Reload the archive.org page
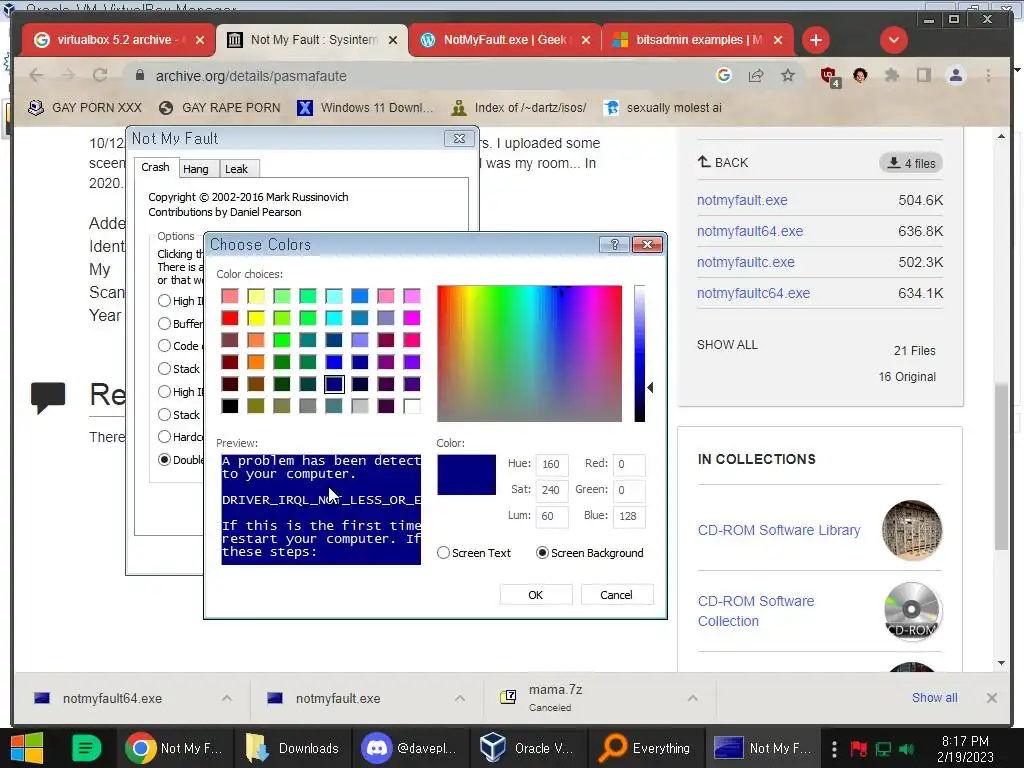Viewport: 1024px width, 768px height. (100, 76)
